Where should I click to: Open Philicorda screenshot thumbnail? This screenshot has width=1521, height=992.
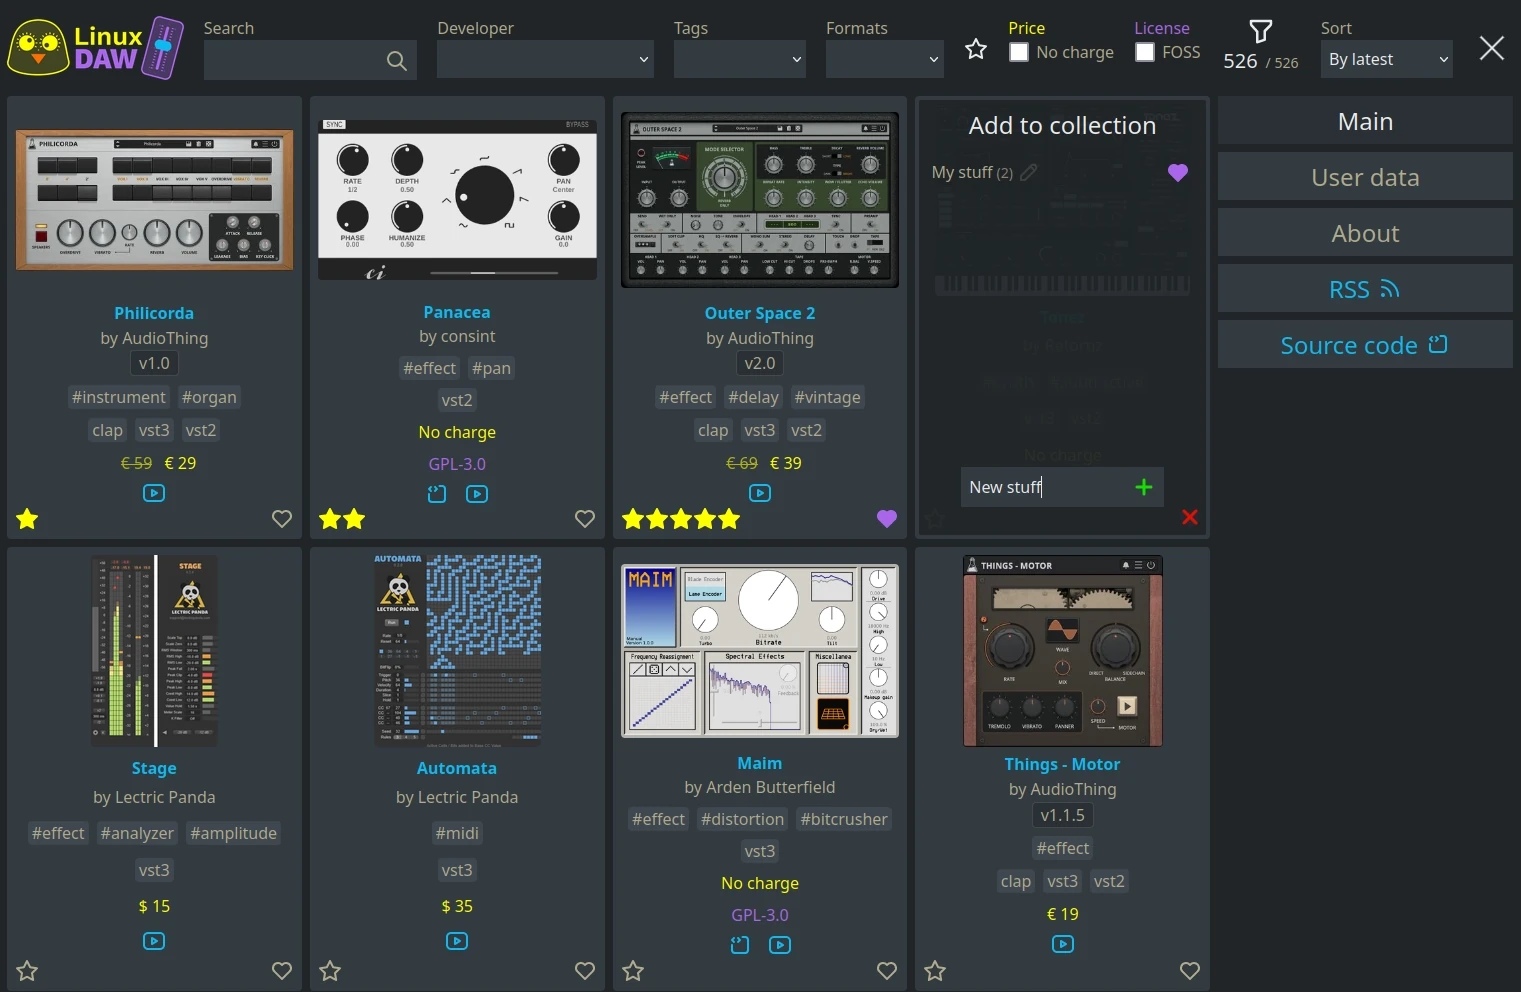(154, 200)
